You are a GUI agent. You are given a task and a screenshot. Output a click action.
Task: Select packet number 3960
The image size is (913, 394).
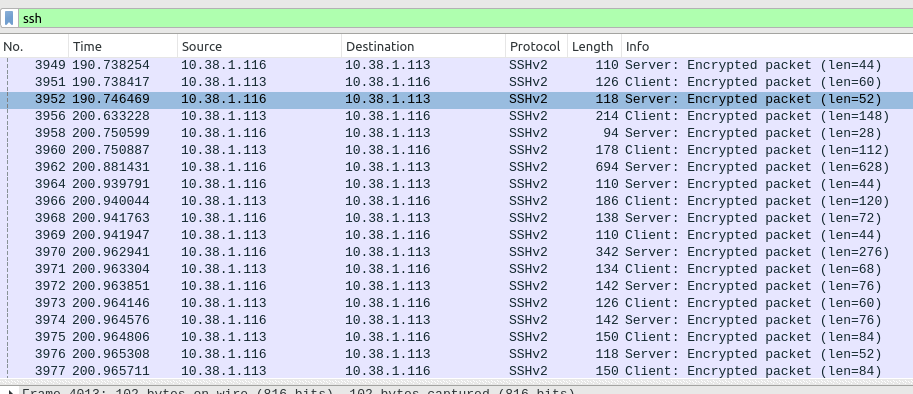[456, 150]
